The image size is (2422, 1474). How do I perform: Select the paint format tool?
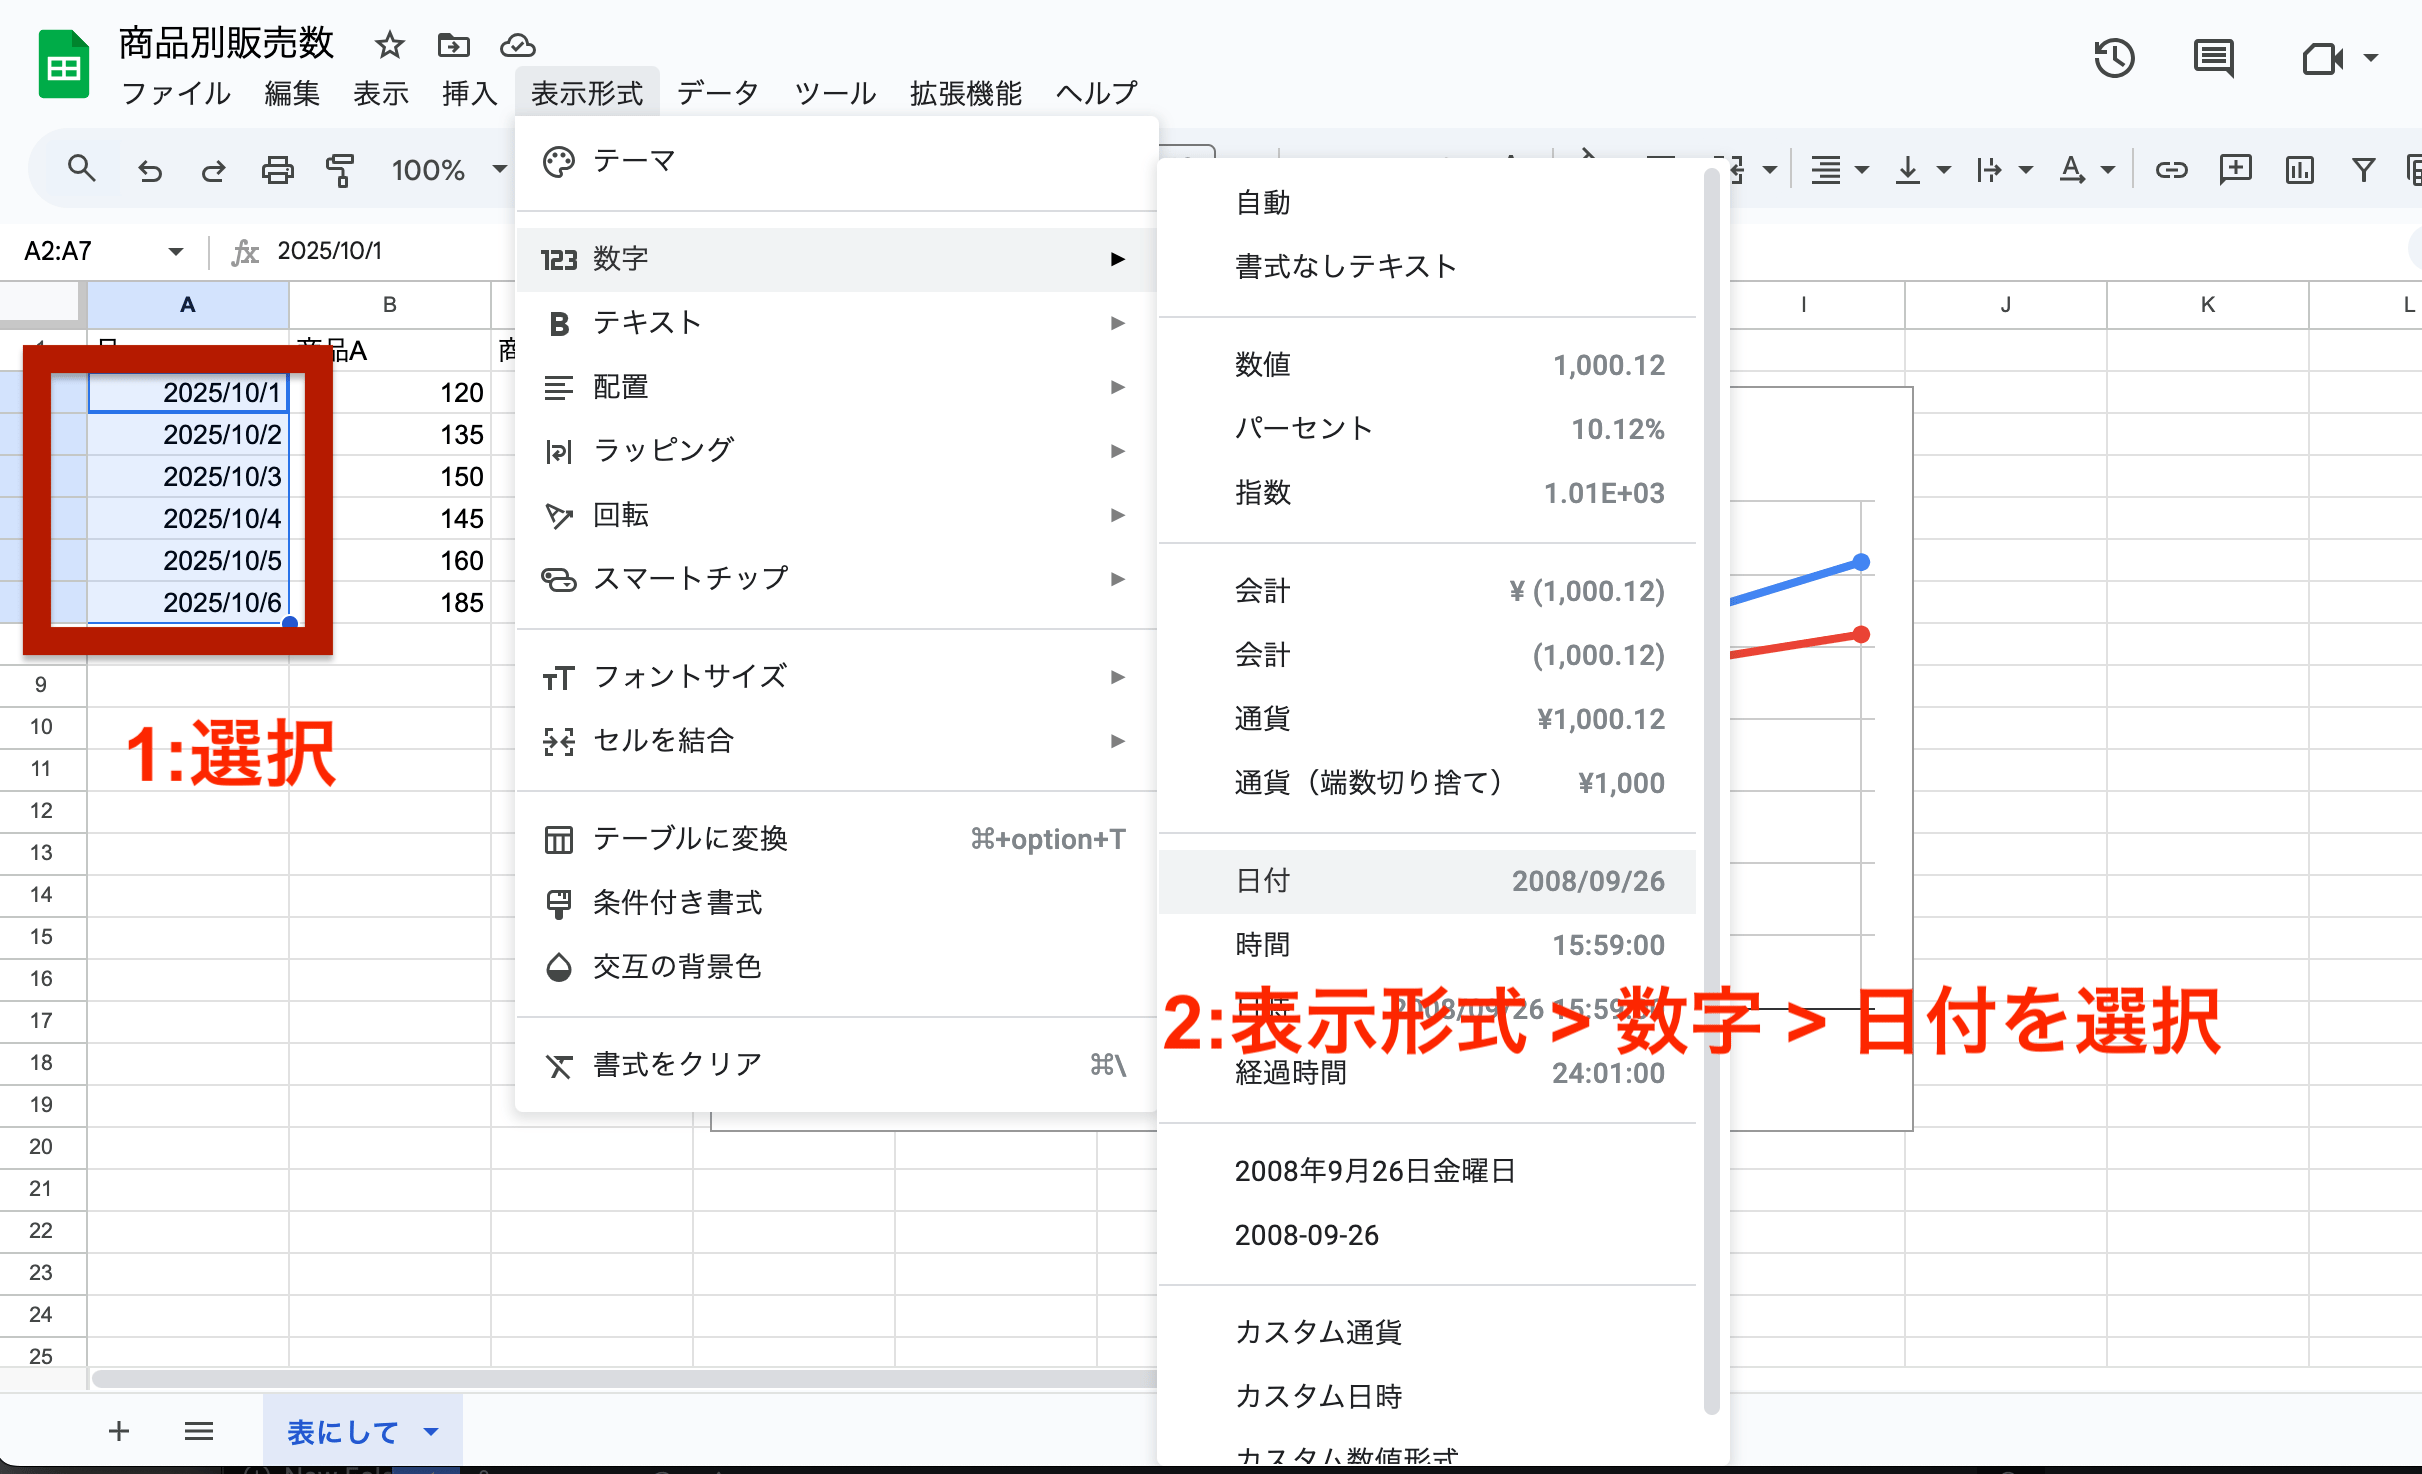click(x=340, y=170)
